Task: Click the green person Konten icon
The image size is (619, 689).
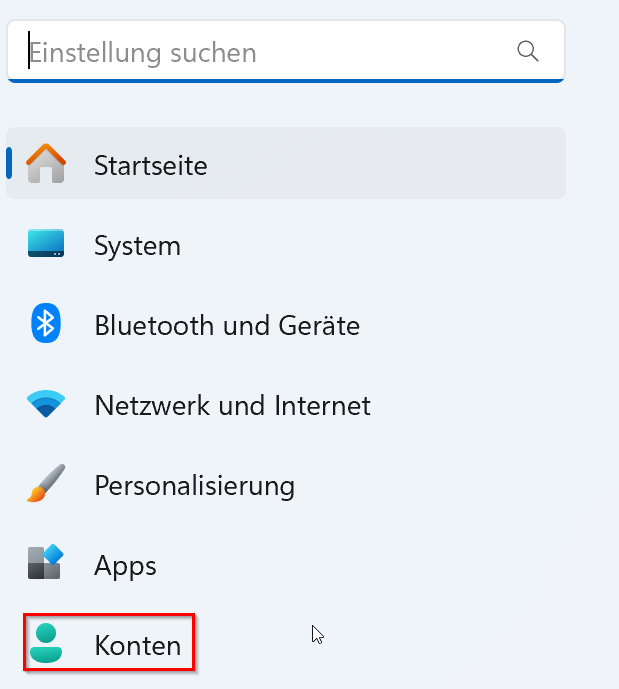Action: (46, 643)
